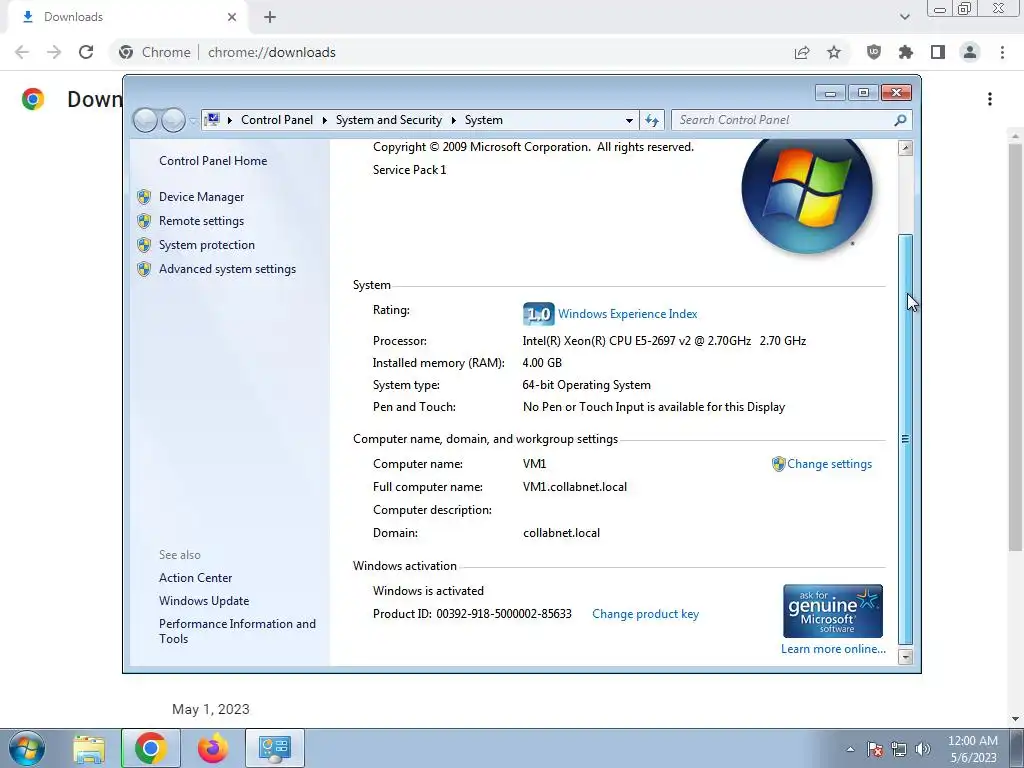
Task: Click Change product key link
Action: click(645, 614)
